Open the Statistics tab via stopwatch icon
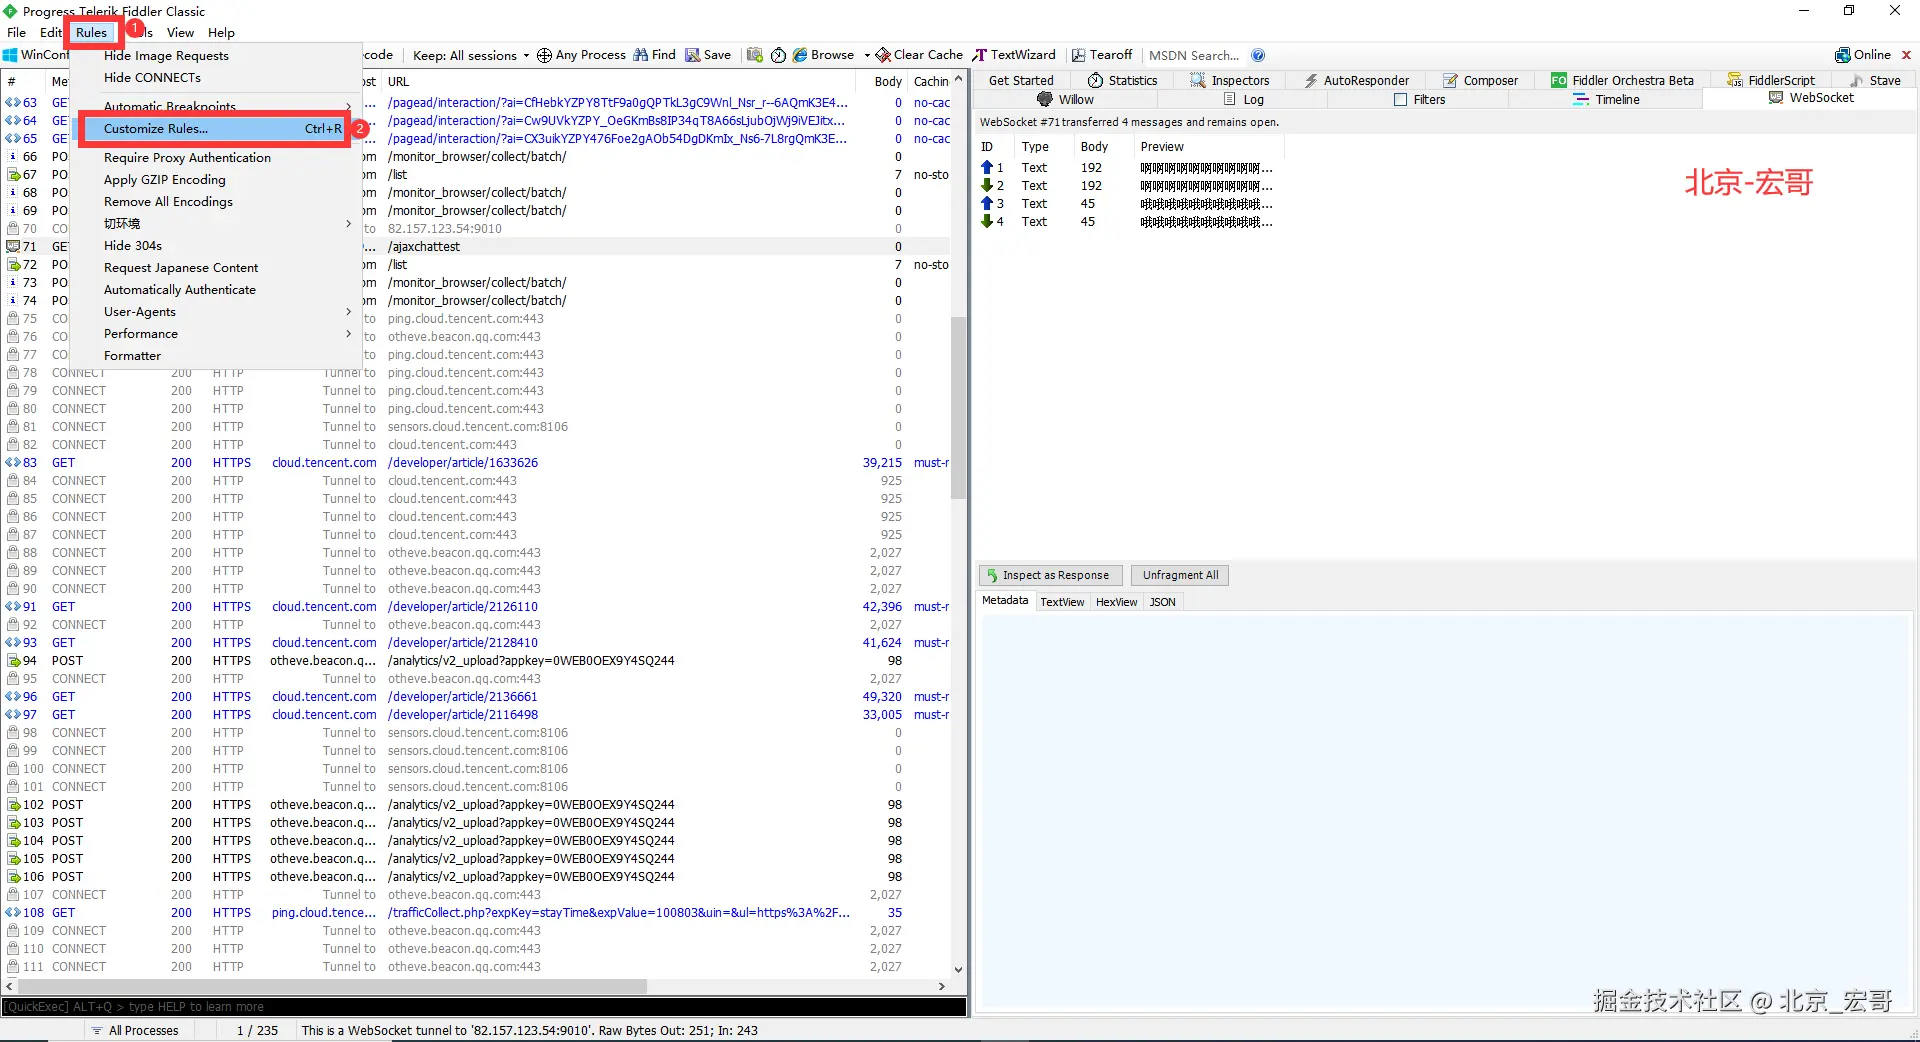The image size is (1920, 1042). (1095, 80)
